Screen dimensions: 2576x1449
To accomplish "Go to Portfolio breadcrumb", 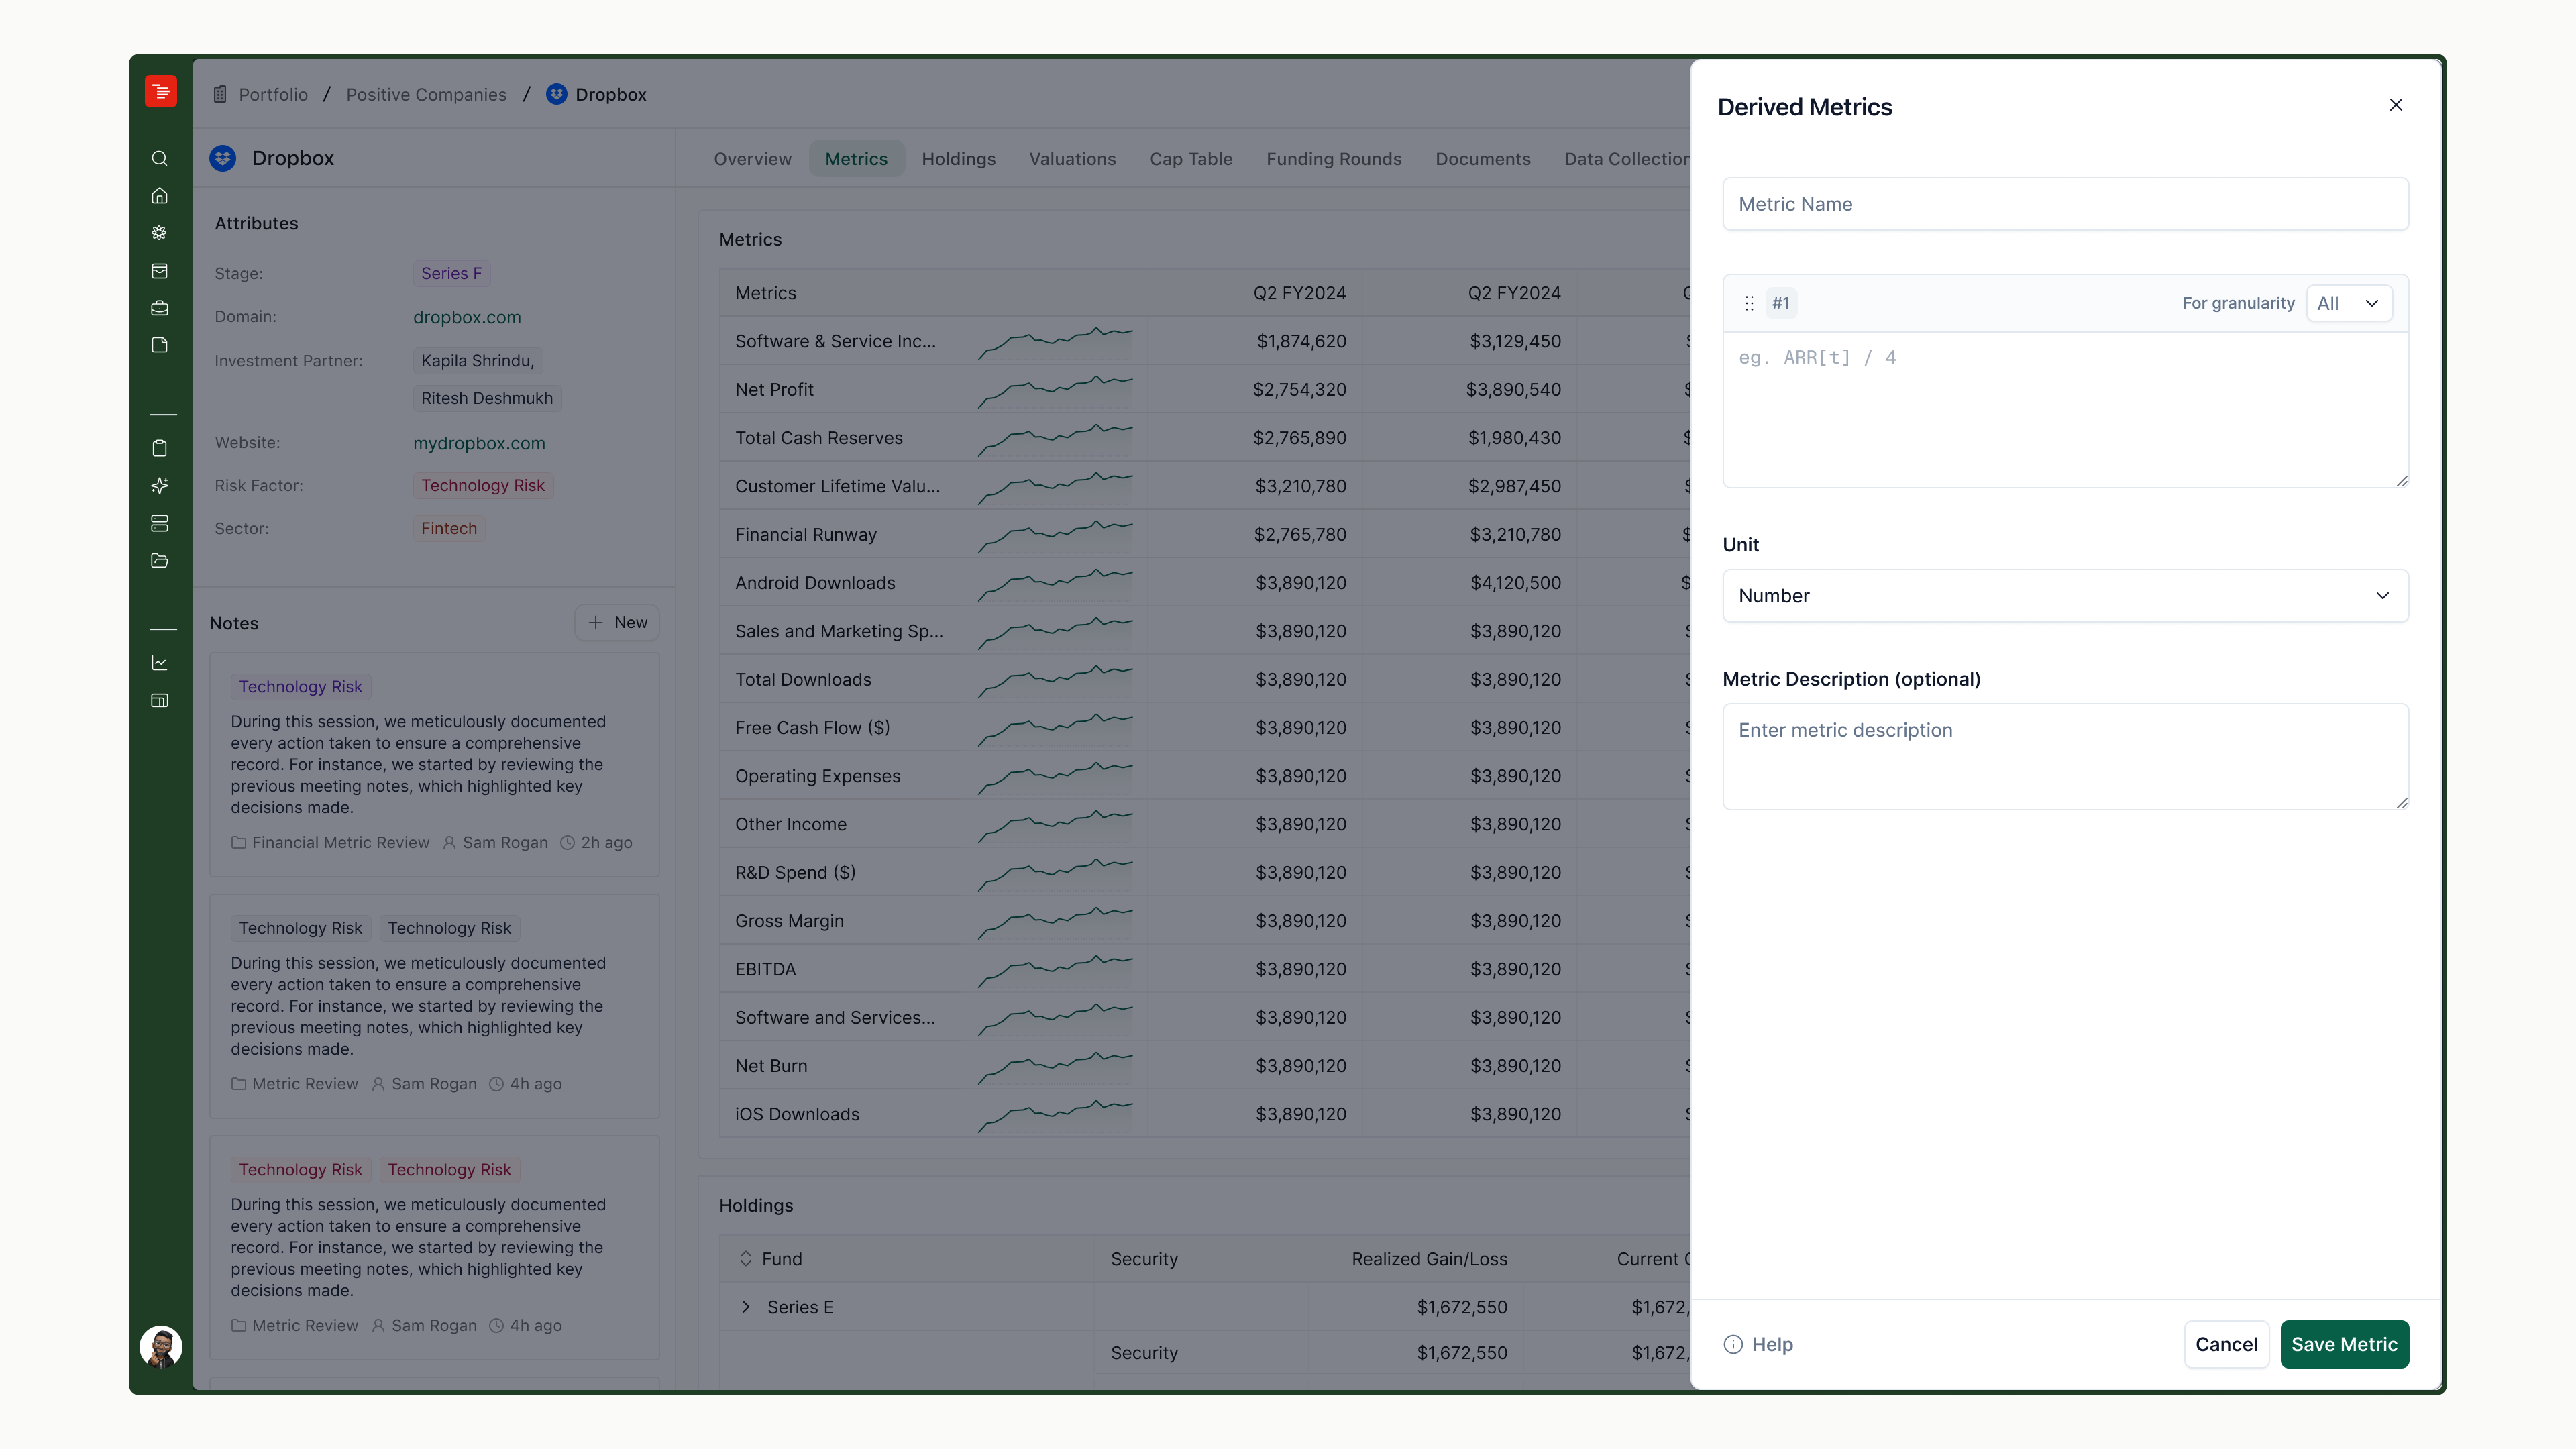I will click(273, 94).
